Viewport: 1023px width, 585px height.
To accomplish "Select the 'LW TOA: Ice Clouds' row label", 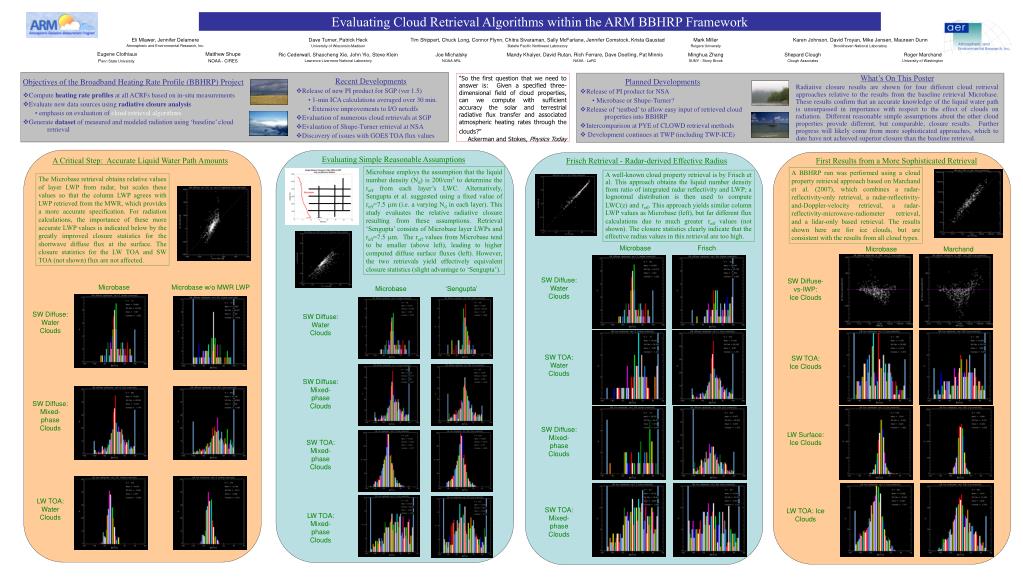I will point(805,515).
